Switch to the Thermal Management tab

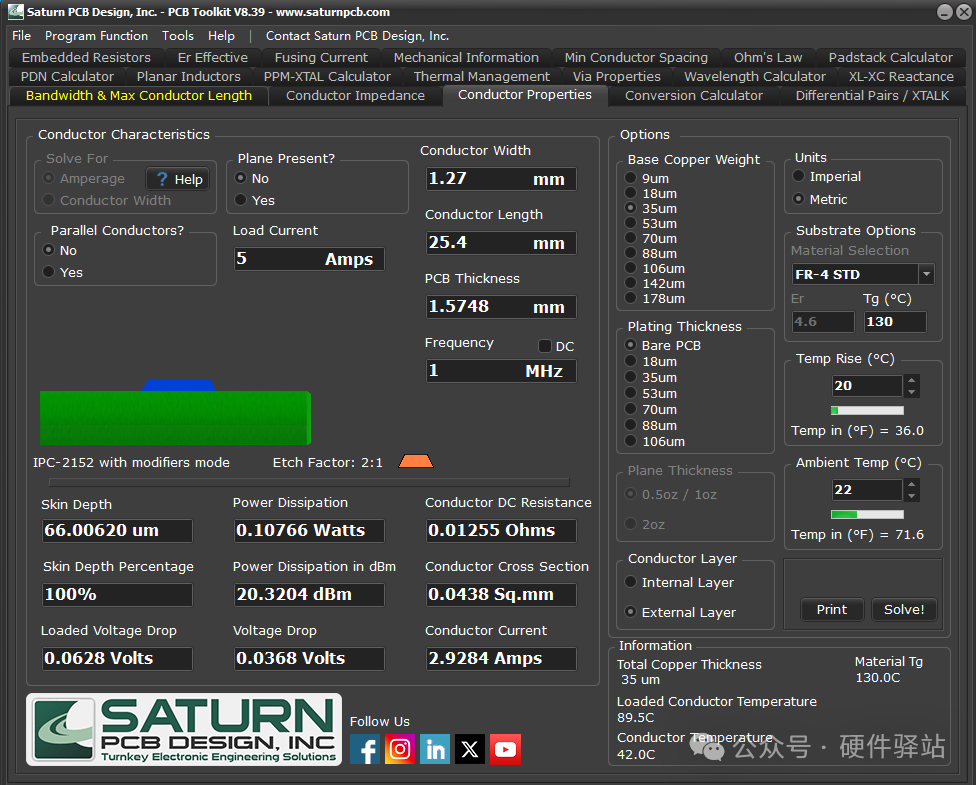(482, 77)
